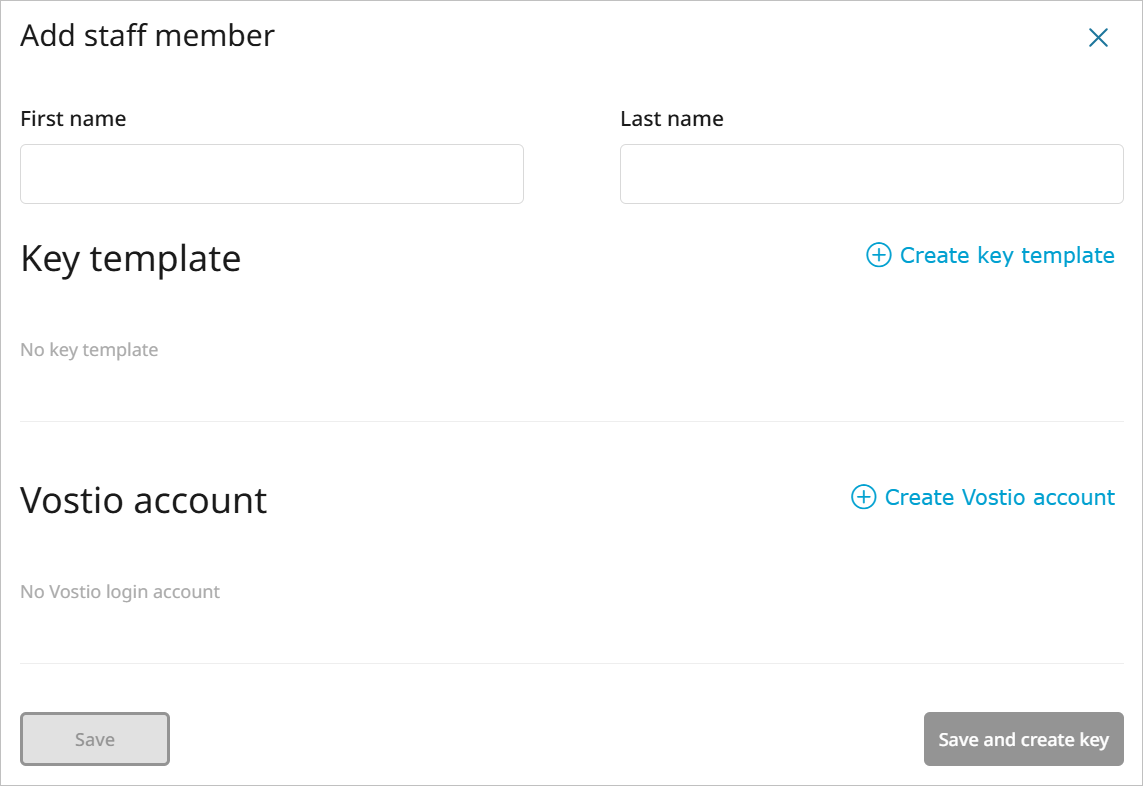Click the No key template placeholder text

click(x=89, y=350)
